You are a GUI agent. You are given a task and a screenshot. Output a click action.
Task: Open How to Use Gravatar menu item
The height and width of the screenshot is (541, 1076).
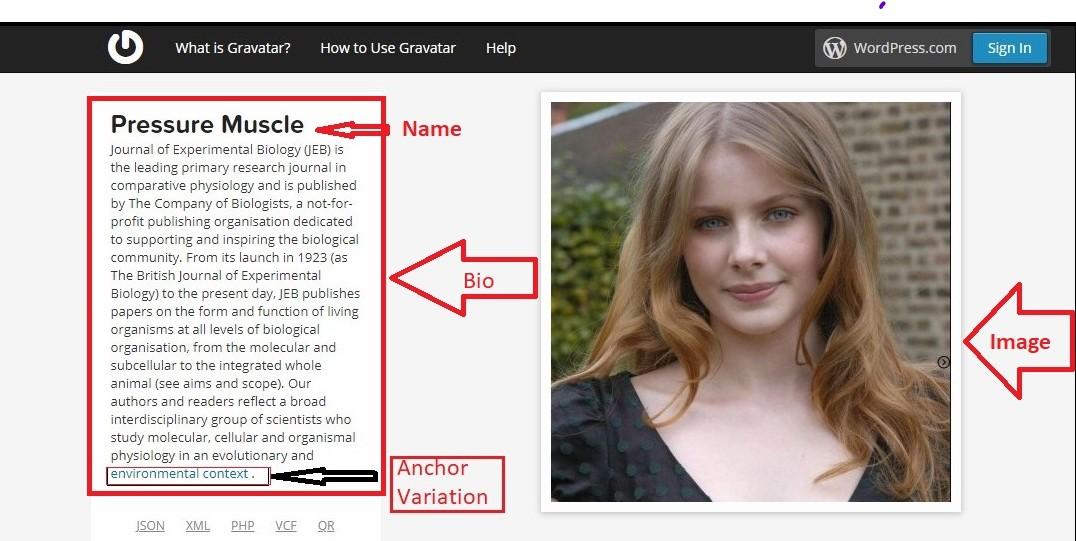point(388,48)
